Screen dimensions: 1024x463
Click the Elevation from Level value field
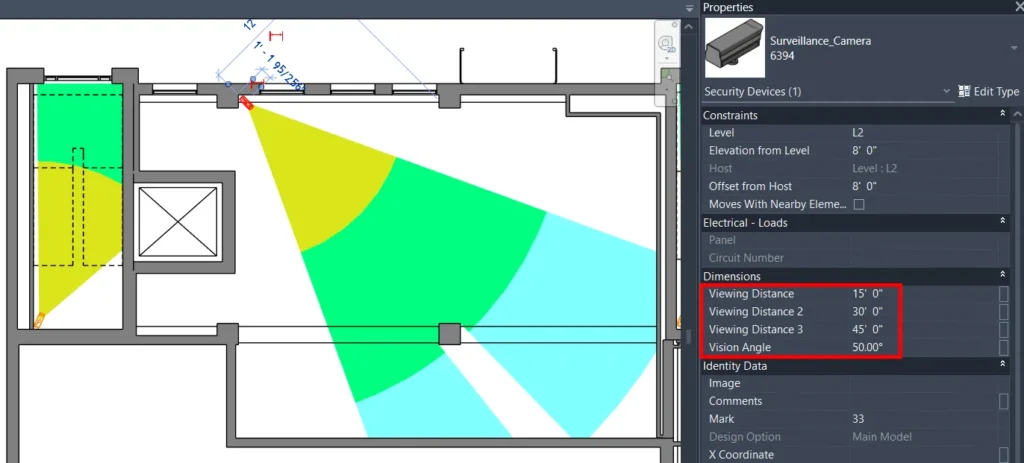(920, 151)
